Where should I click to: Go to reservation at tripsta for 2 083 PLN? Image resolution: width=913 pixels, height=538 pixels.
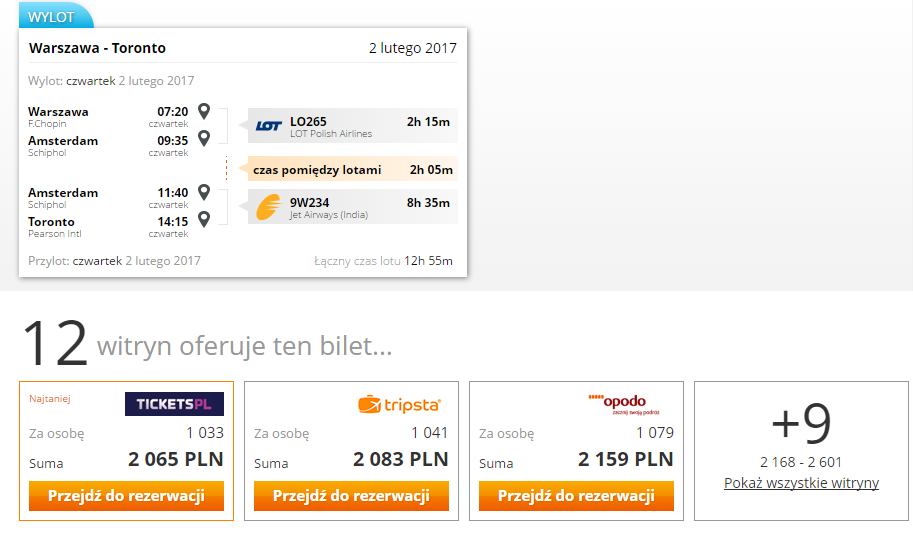click(351, 496)
